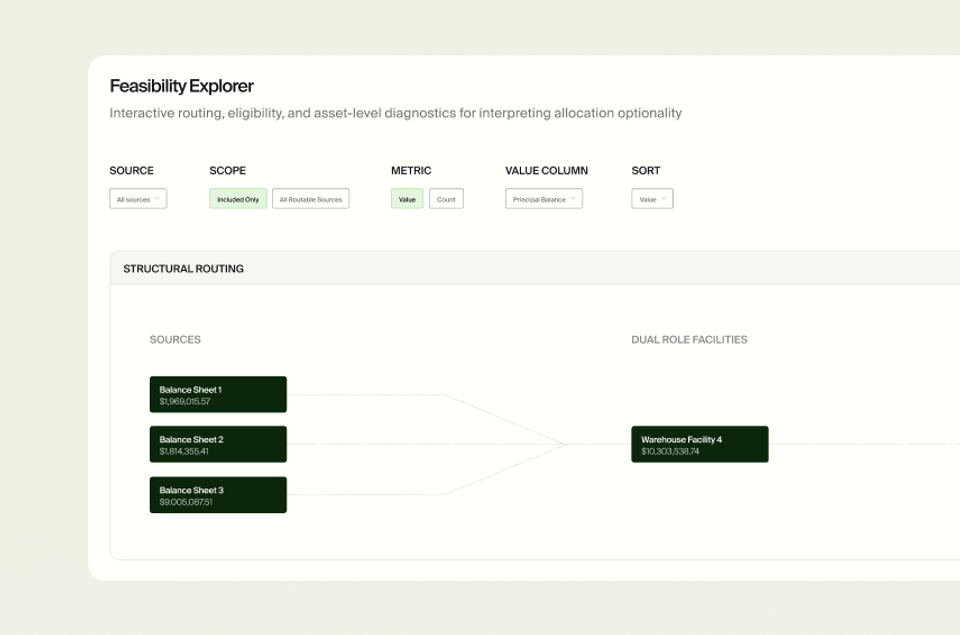960x635 pixels.
Task: Switch metric to Count
Action: pyautogui.click(x=446, y=198)
